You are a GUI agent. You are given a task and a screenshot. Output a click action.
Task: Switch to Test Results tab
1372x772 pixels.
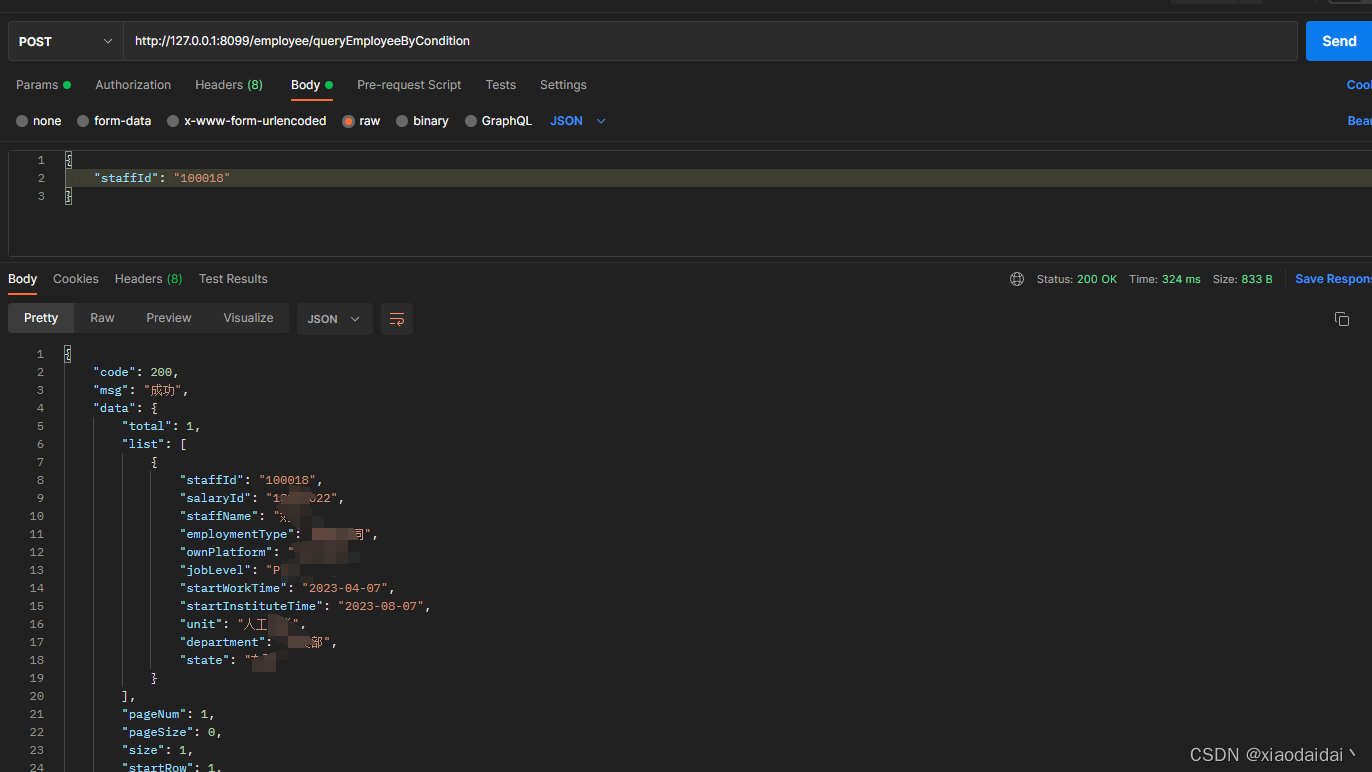(233, 279)
